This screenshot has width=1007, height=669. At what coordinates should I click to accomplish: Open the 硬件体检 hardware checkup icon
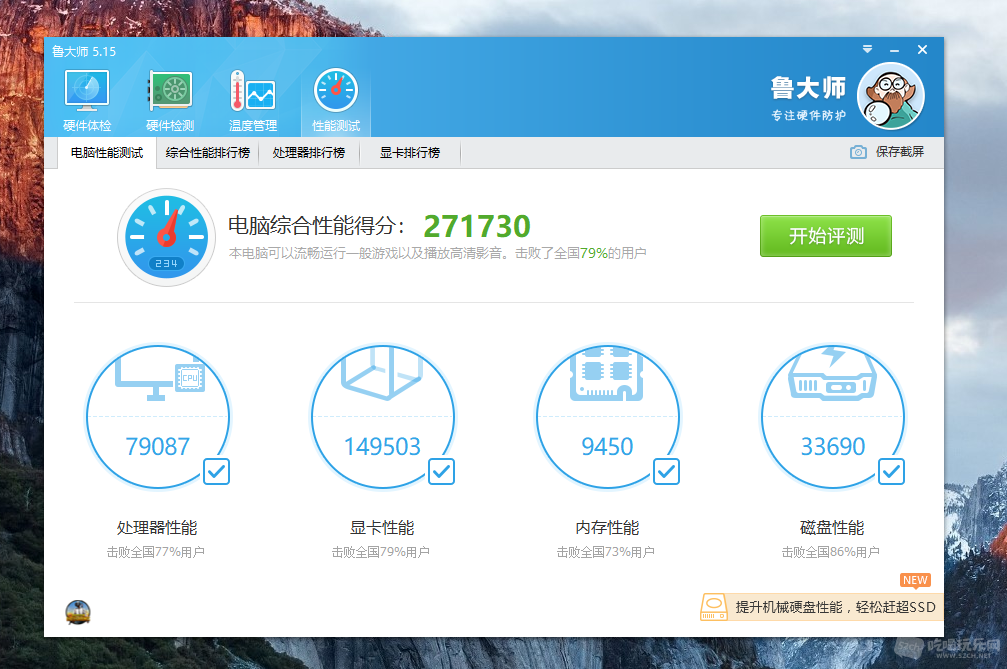pos(87,100)
